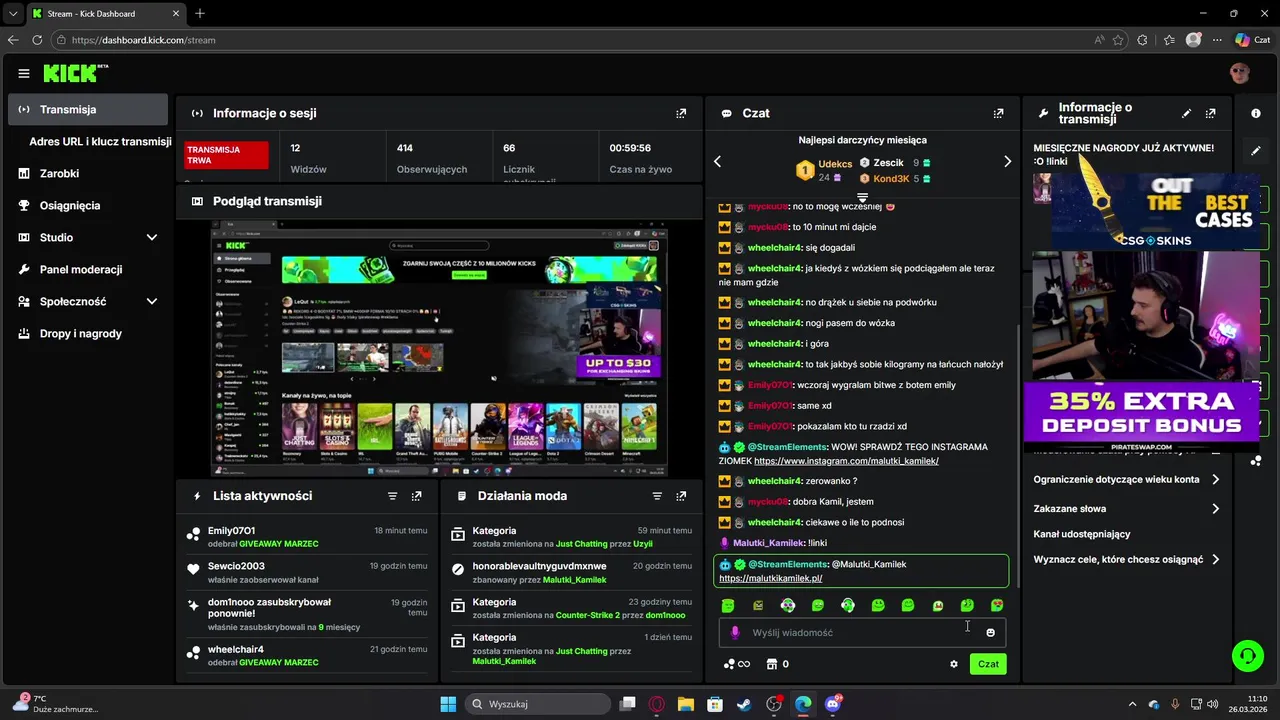Click the Windows Wyszukaj search box
Viewport: 1280px width, 720px height.
538,704
